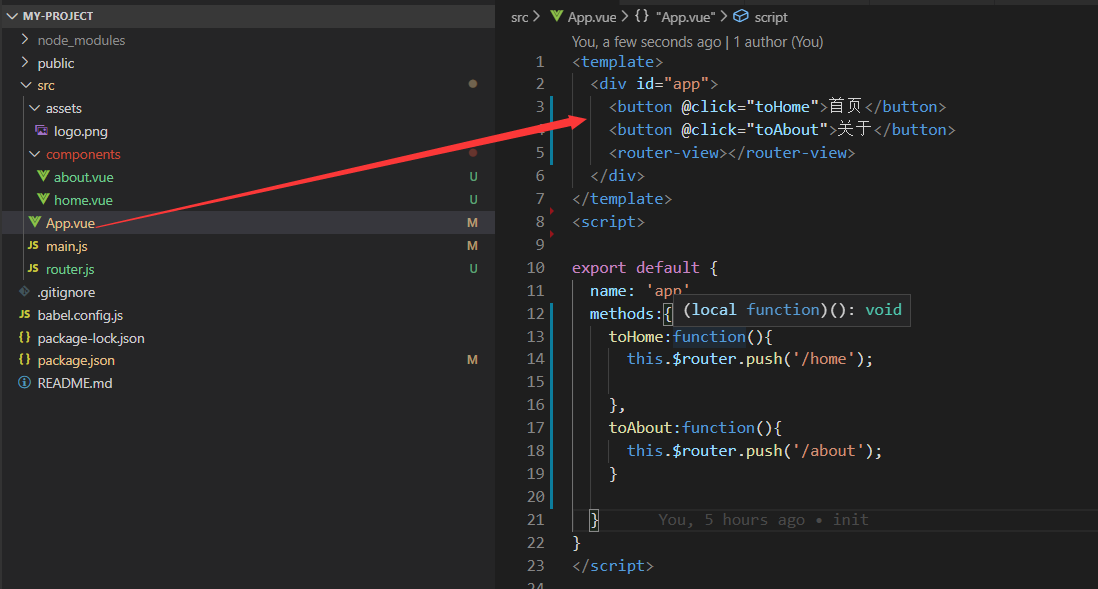
Task: Click the git icon beside .gitignore
Action: 25,291
